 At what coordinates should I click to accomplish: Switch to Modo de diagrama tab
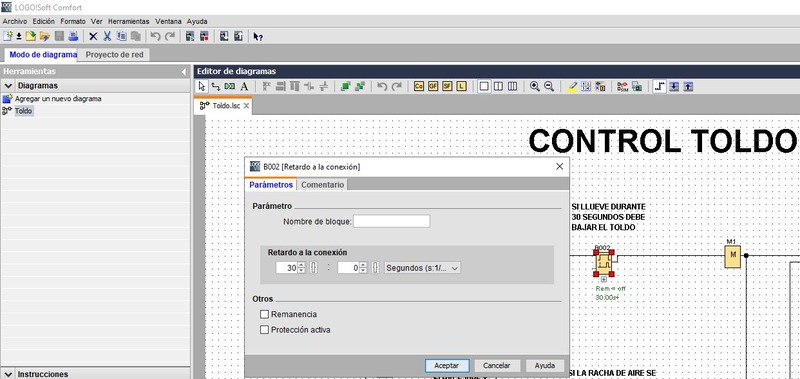(x=42, y=55)
